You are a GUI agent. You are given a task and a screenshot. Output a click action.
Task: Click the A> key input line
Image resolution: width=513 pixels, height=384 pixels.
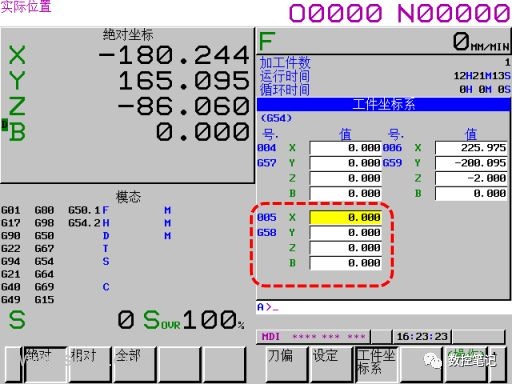tap(383, 307)
